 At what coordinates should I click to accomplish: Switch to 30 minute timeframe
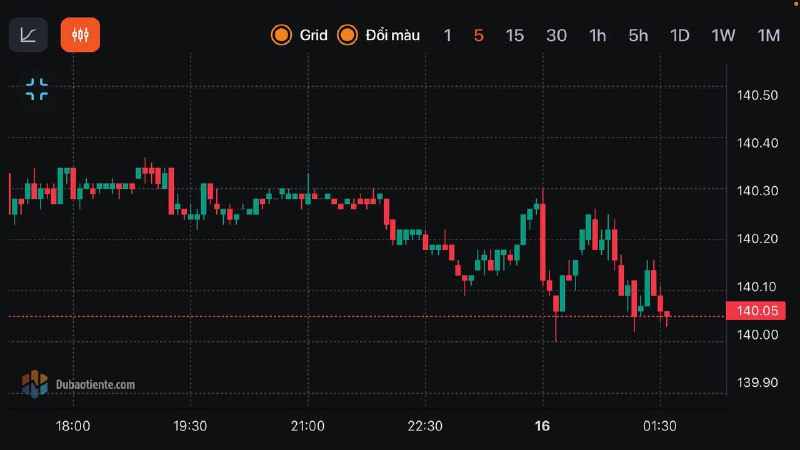click(x=556, y=35)
